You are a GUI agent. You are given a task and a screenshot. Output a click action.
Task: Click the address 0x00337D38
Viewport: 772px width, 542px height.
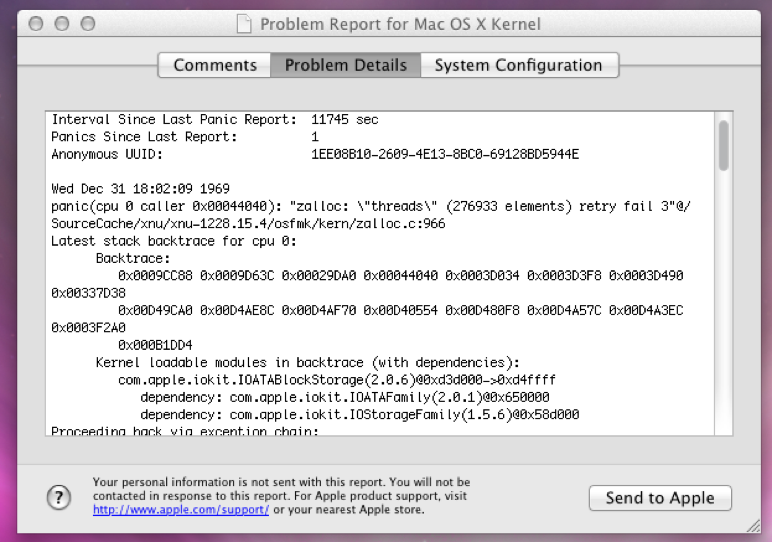pos(89,293)
